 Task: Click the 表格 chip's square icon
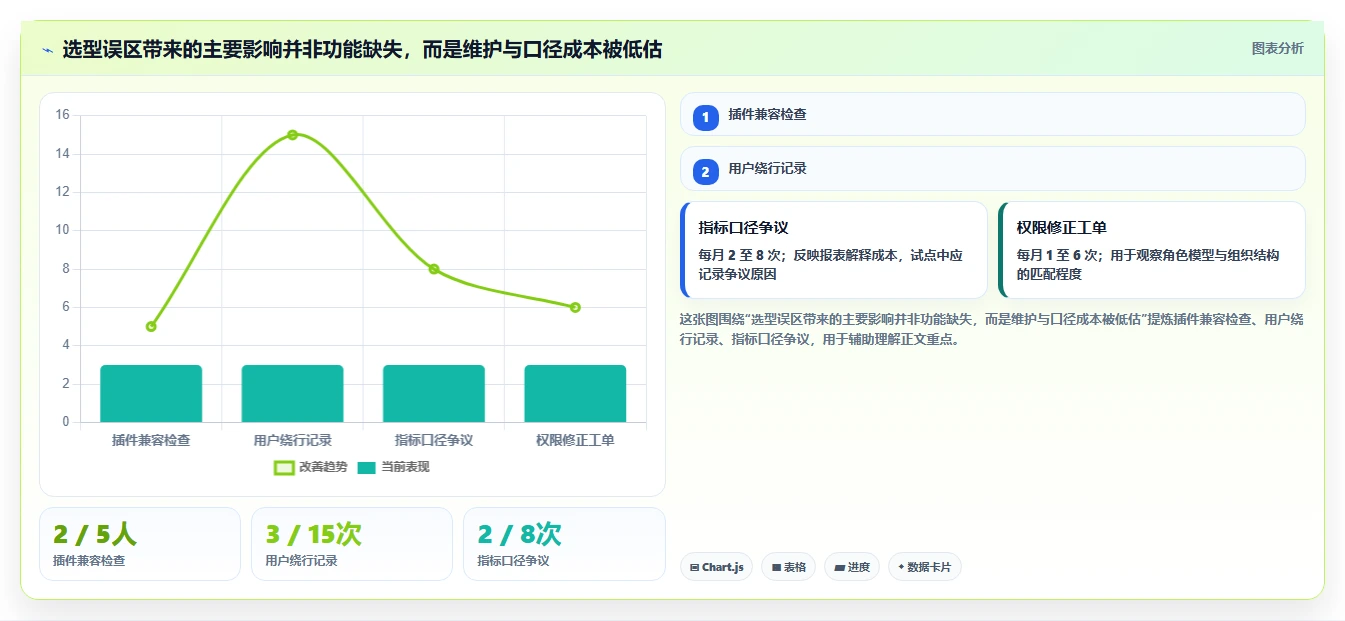776,567
